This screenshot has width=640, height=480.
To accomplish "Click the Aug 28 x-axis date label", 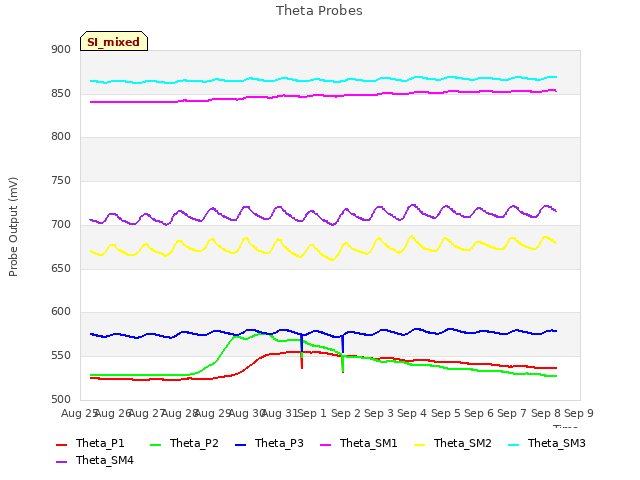I will (180, 413).
